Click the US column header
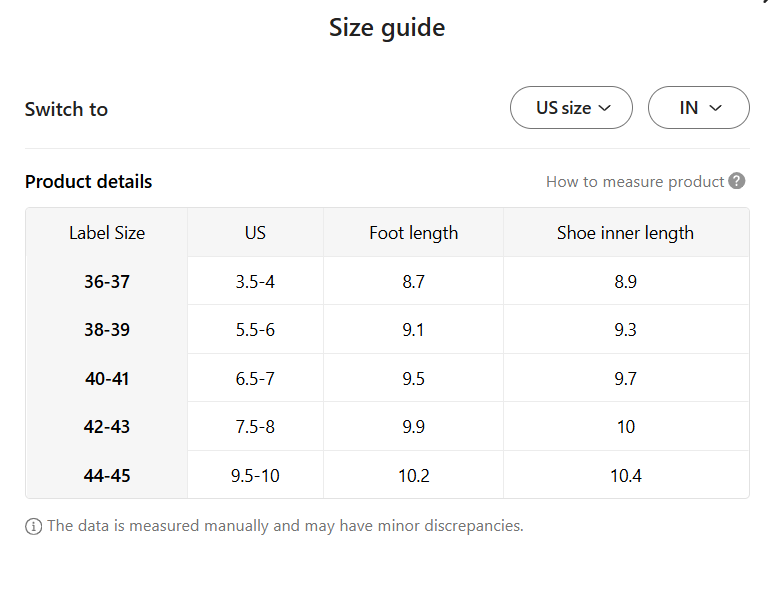The image size is (775, 605). (x=255, y=233)
